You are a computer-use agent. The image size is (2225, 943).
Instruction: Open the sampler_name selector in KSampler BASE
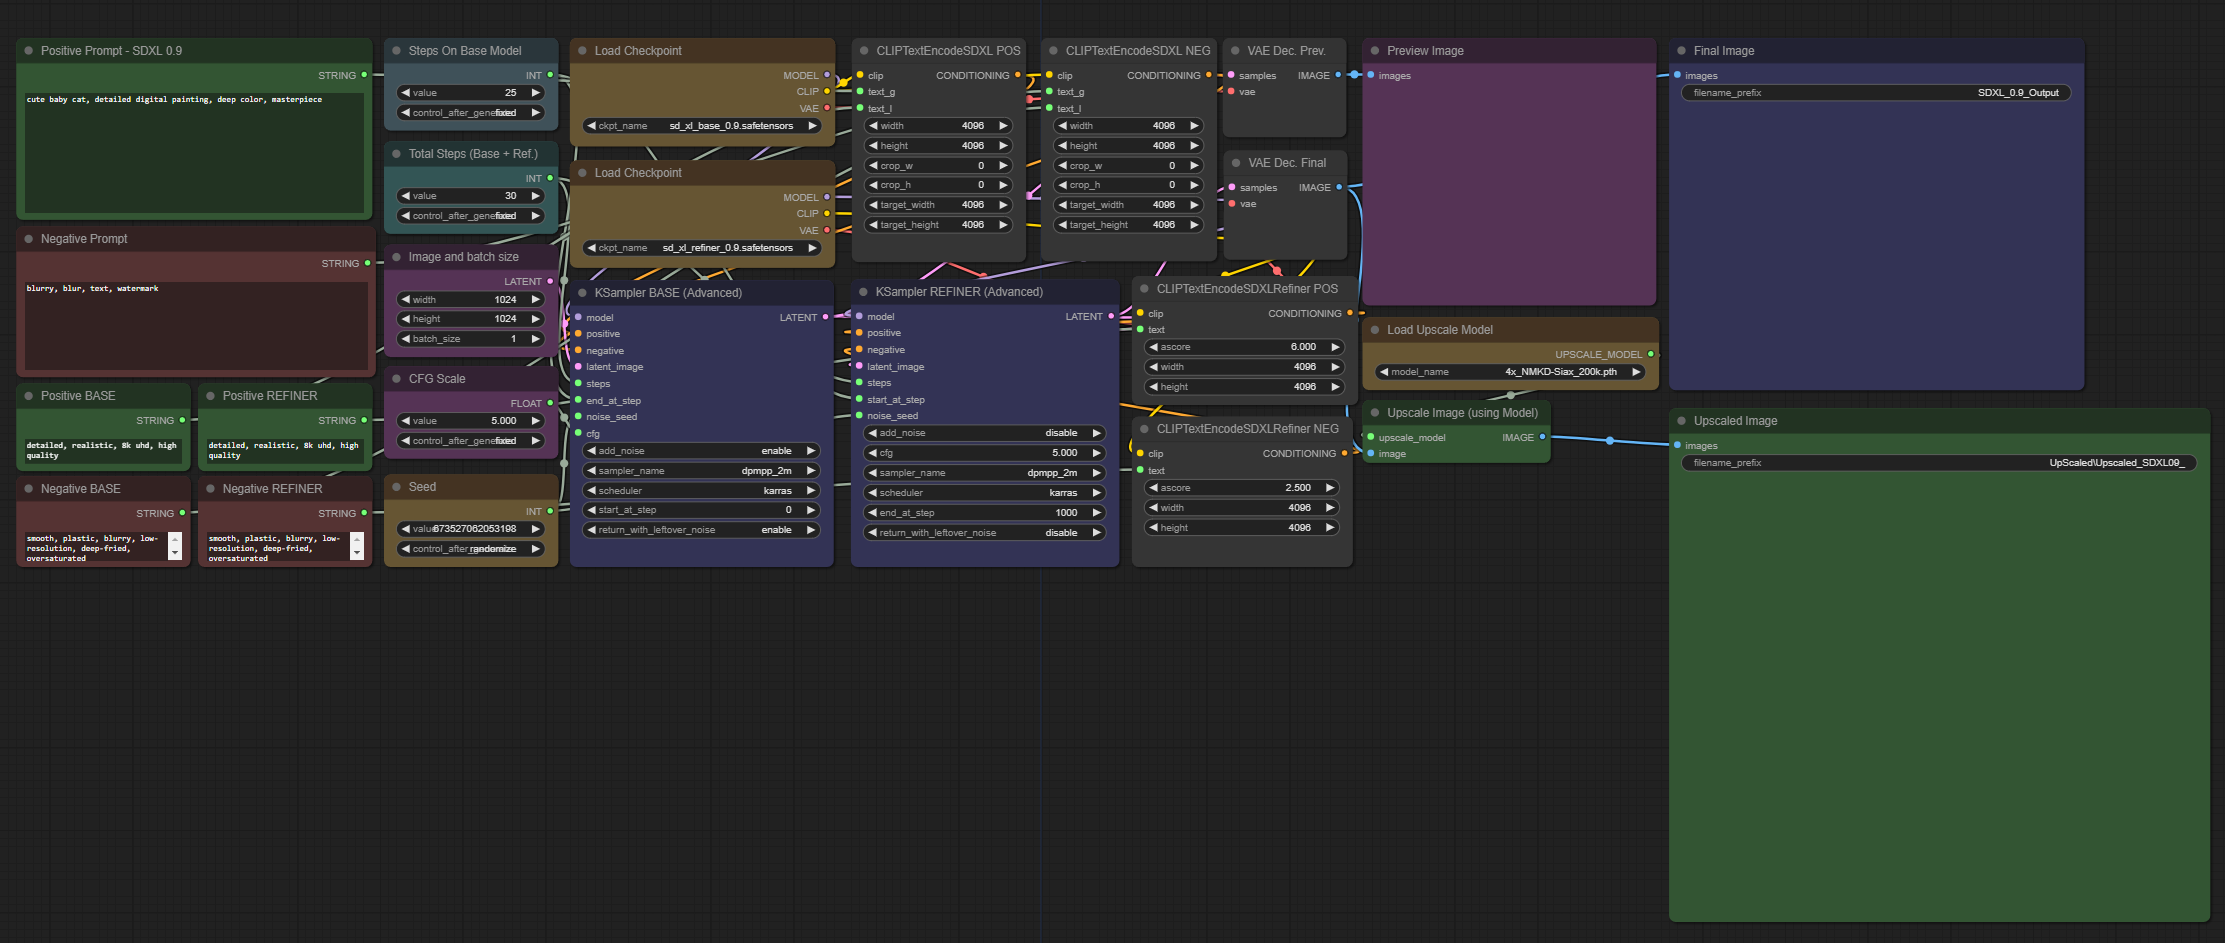700,470
